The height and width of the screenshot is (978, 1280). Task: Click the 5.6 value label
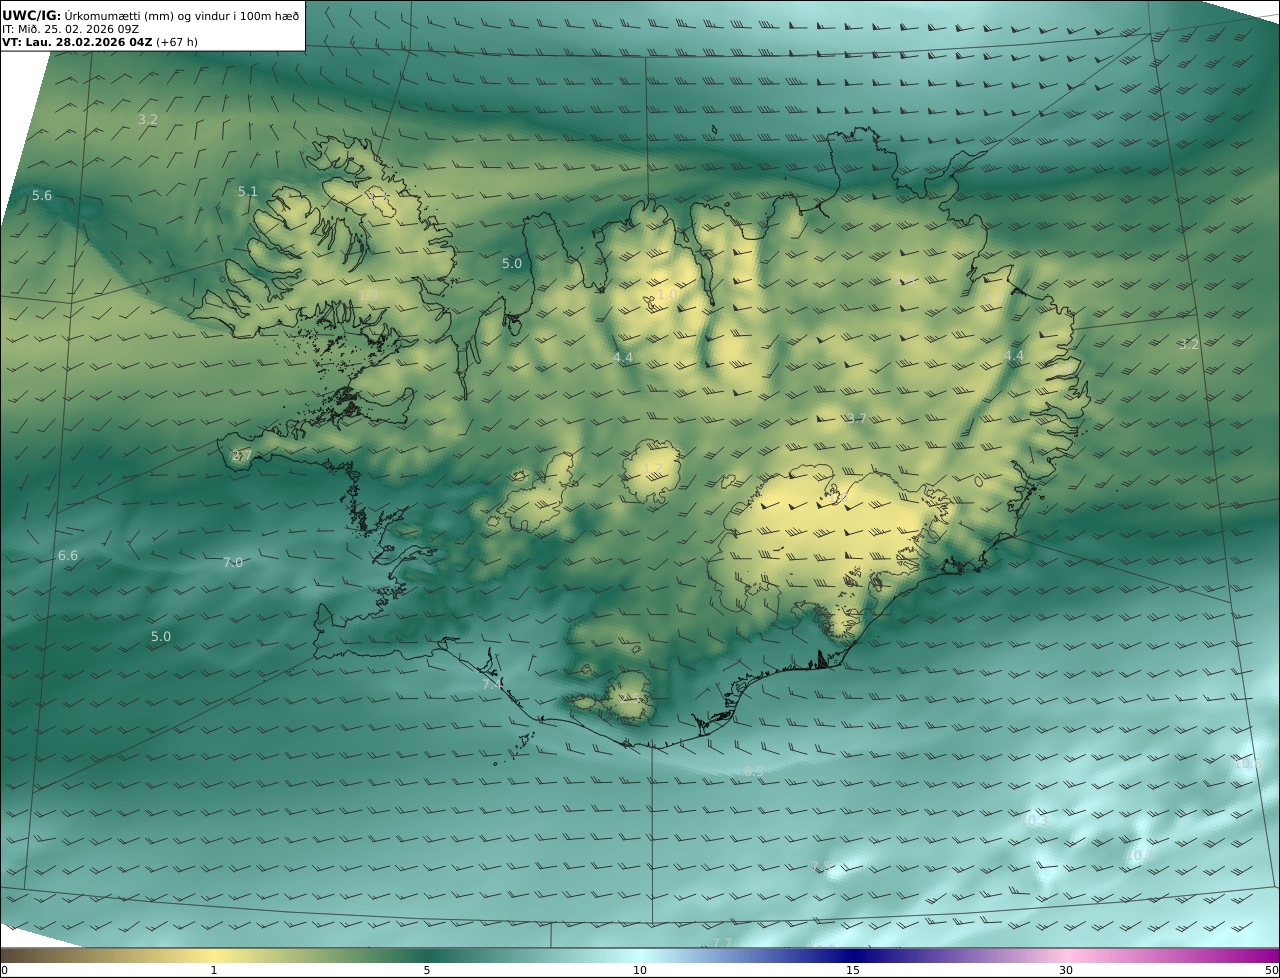[41, 196]
